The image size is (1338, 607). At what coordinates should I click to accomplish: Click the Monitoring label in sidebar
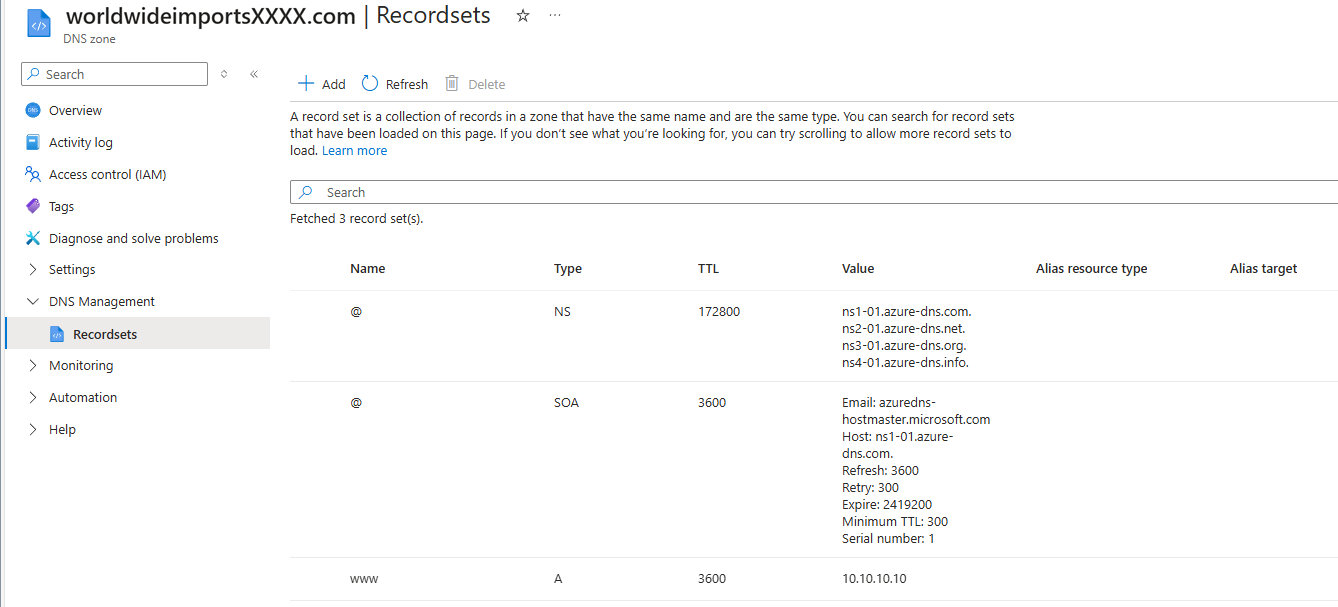[x=81, y=366]
